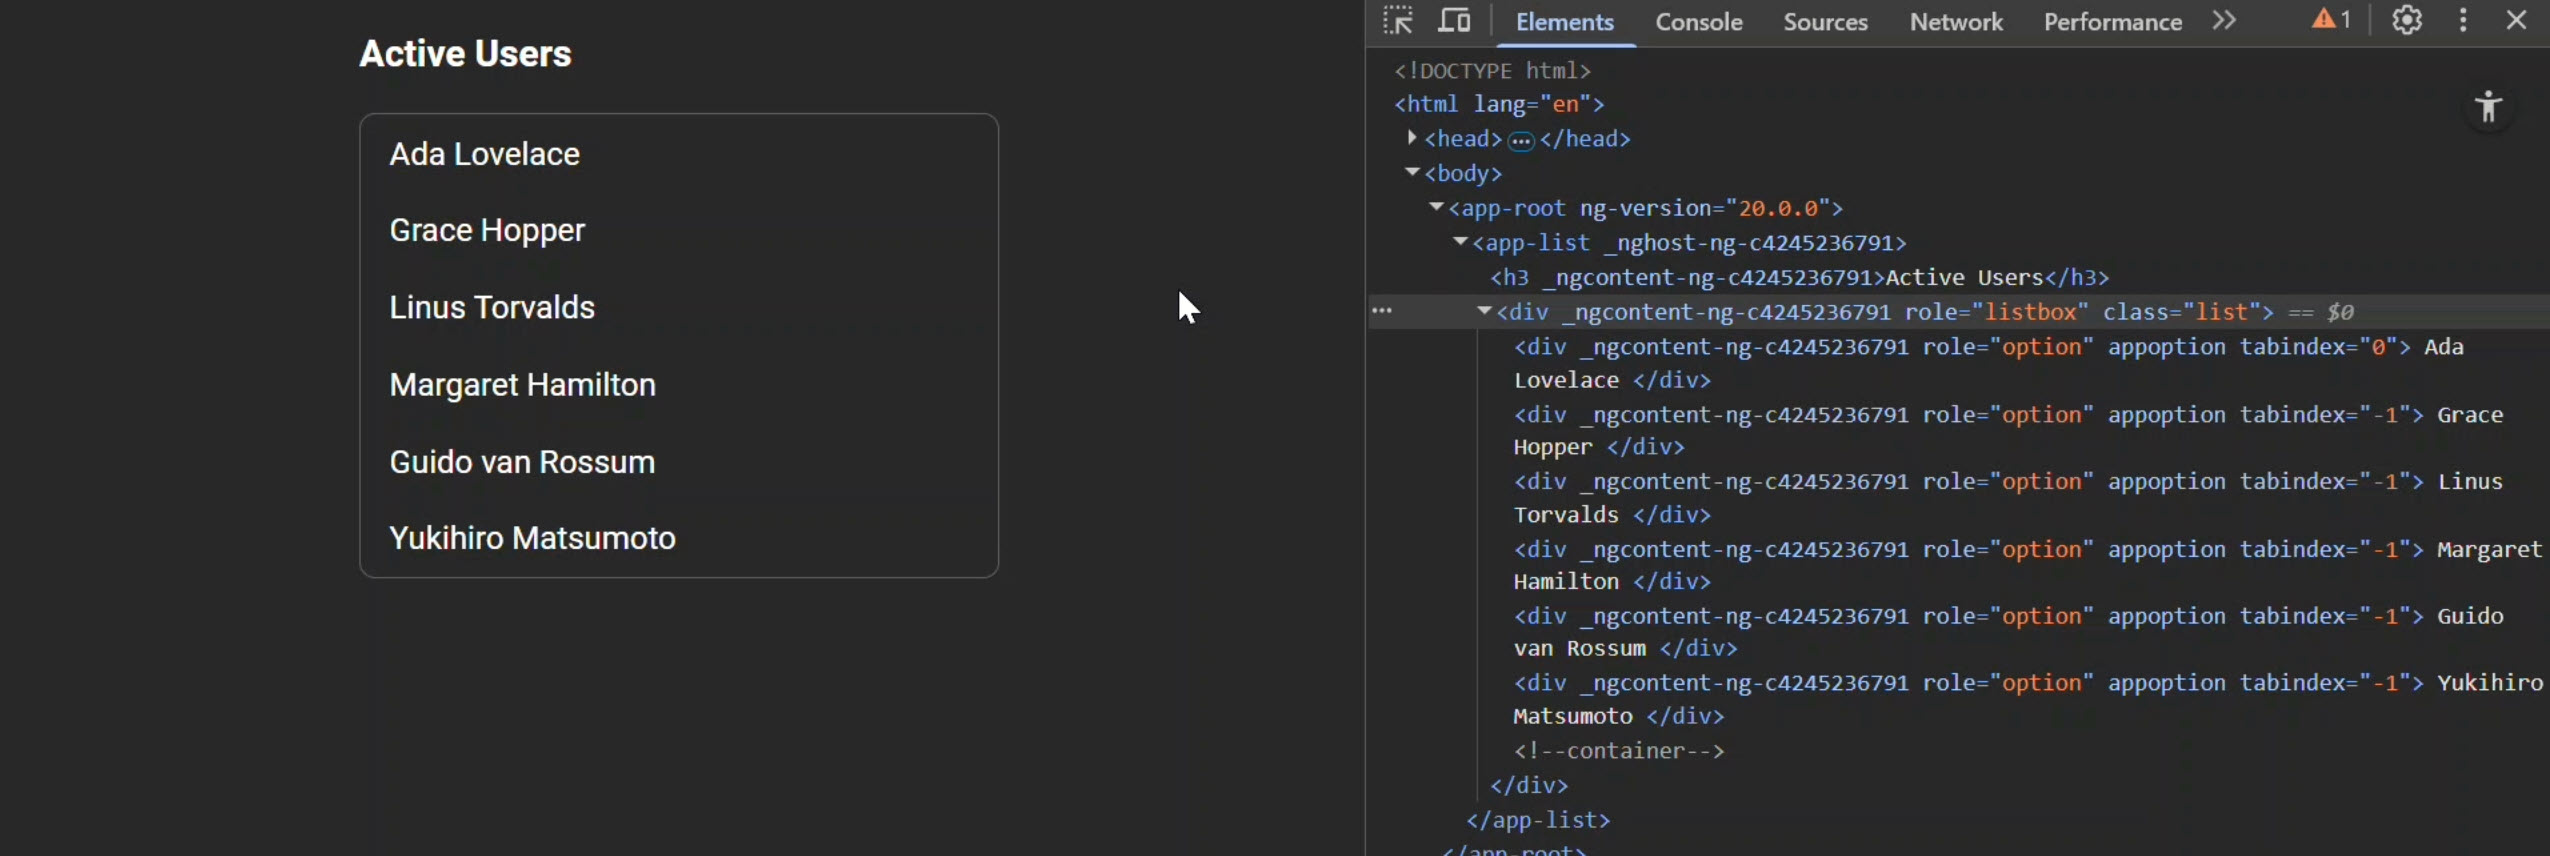The height and width of the screenshot is (856, 2550).
Task: Select the h3 Active Users node
Action: pyautogui.click(x=1799, y=277)
